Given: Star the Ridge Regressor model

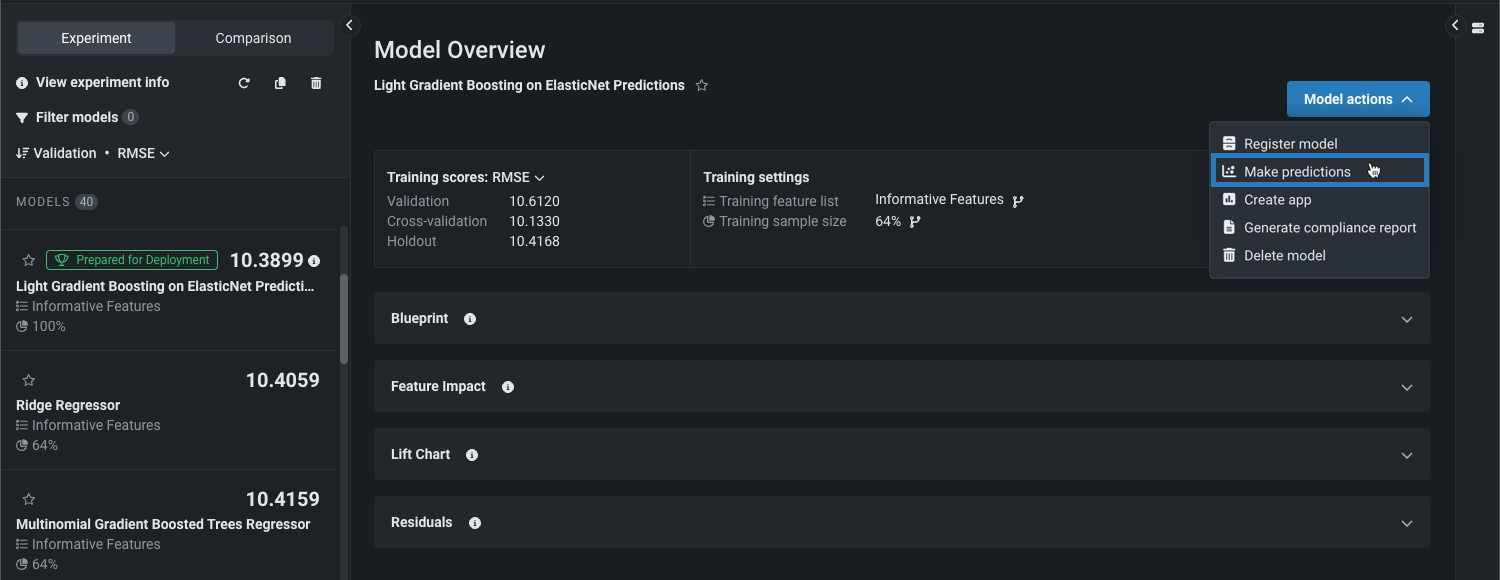Looking at the screenshot, I should coord(29,380).
